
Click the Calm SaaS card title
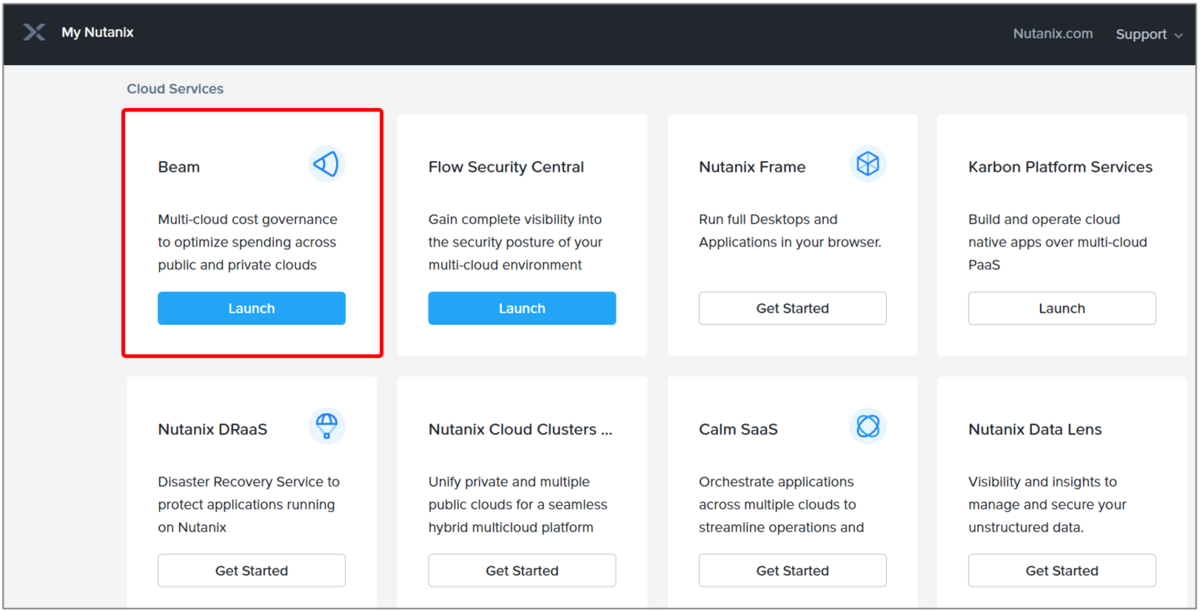click(x=738, y=429)
